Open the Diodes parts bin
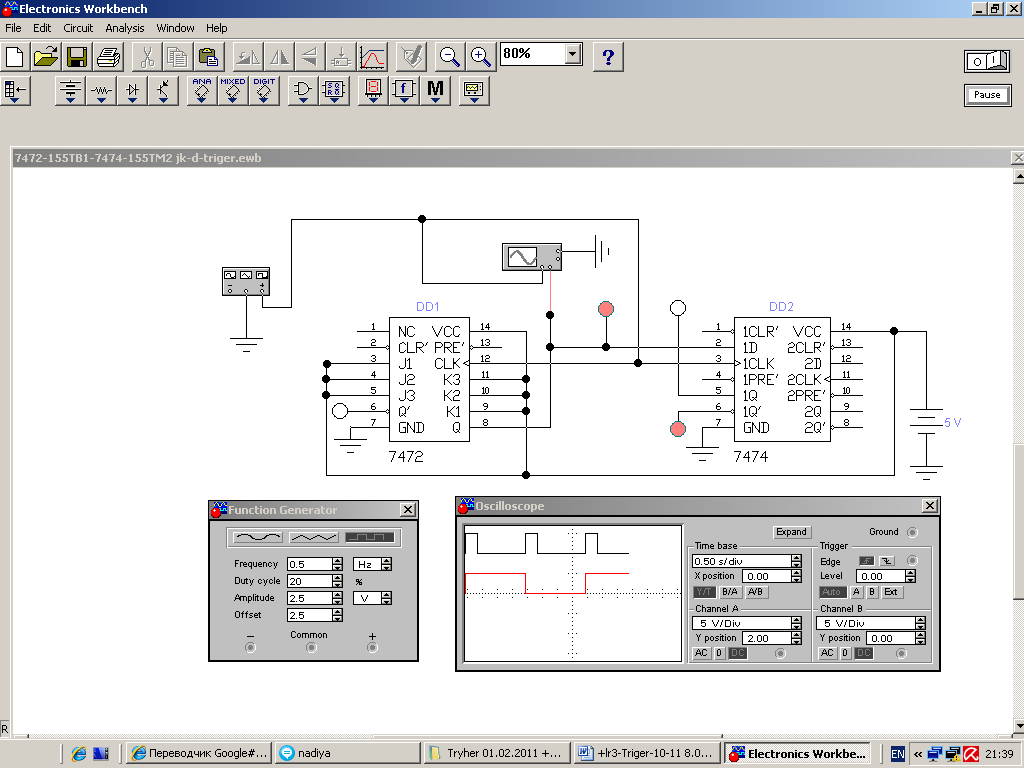Viewport: 1024px width, 768px height. coord(133,91)
